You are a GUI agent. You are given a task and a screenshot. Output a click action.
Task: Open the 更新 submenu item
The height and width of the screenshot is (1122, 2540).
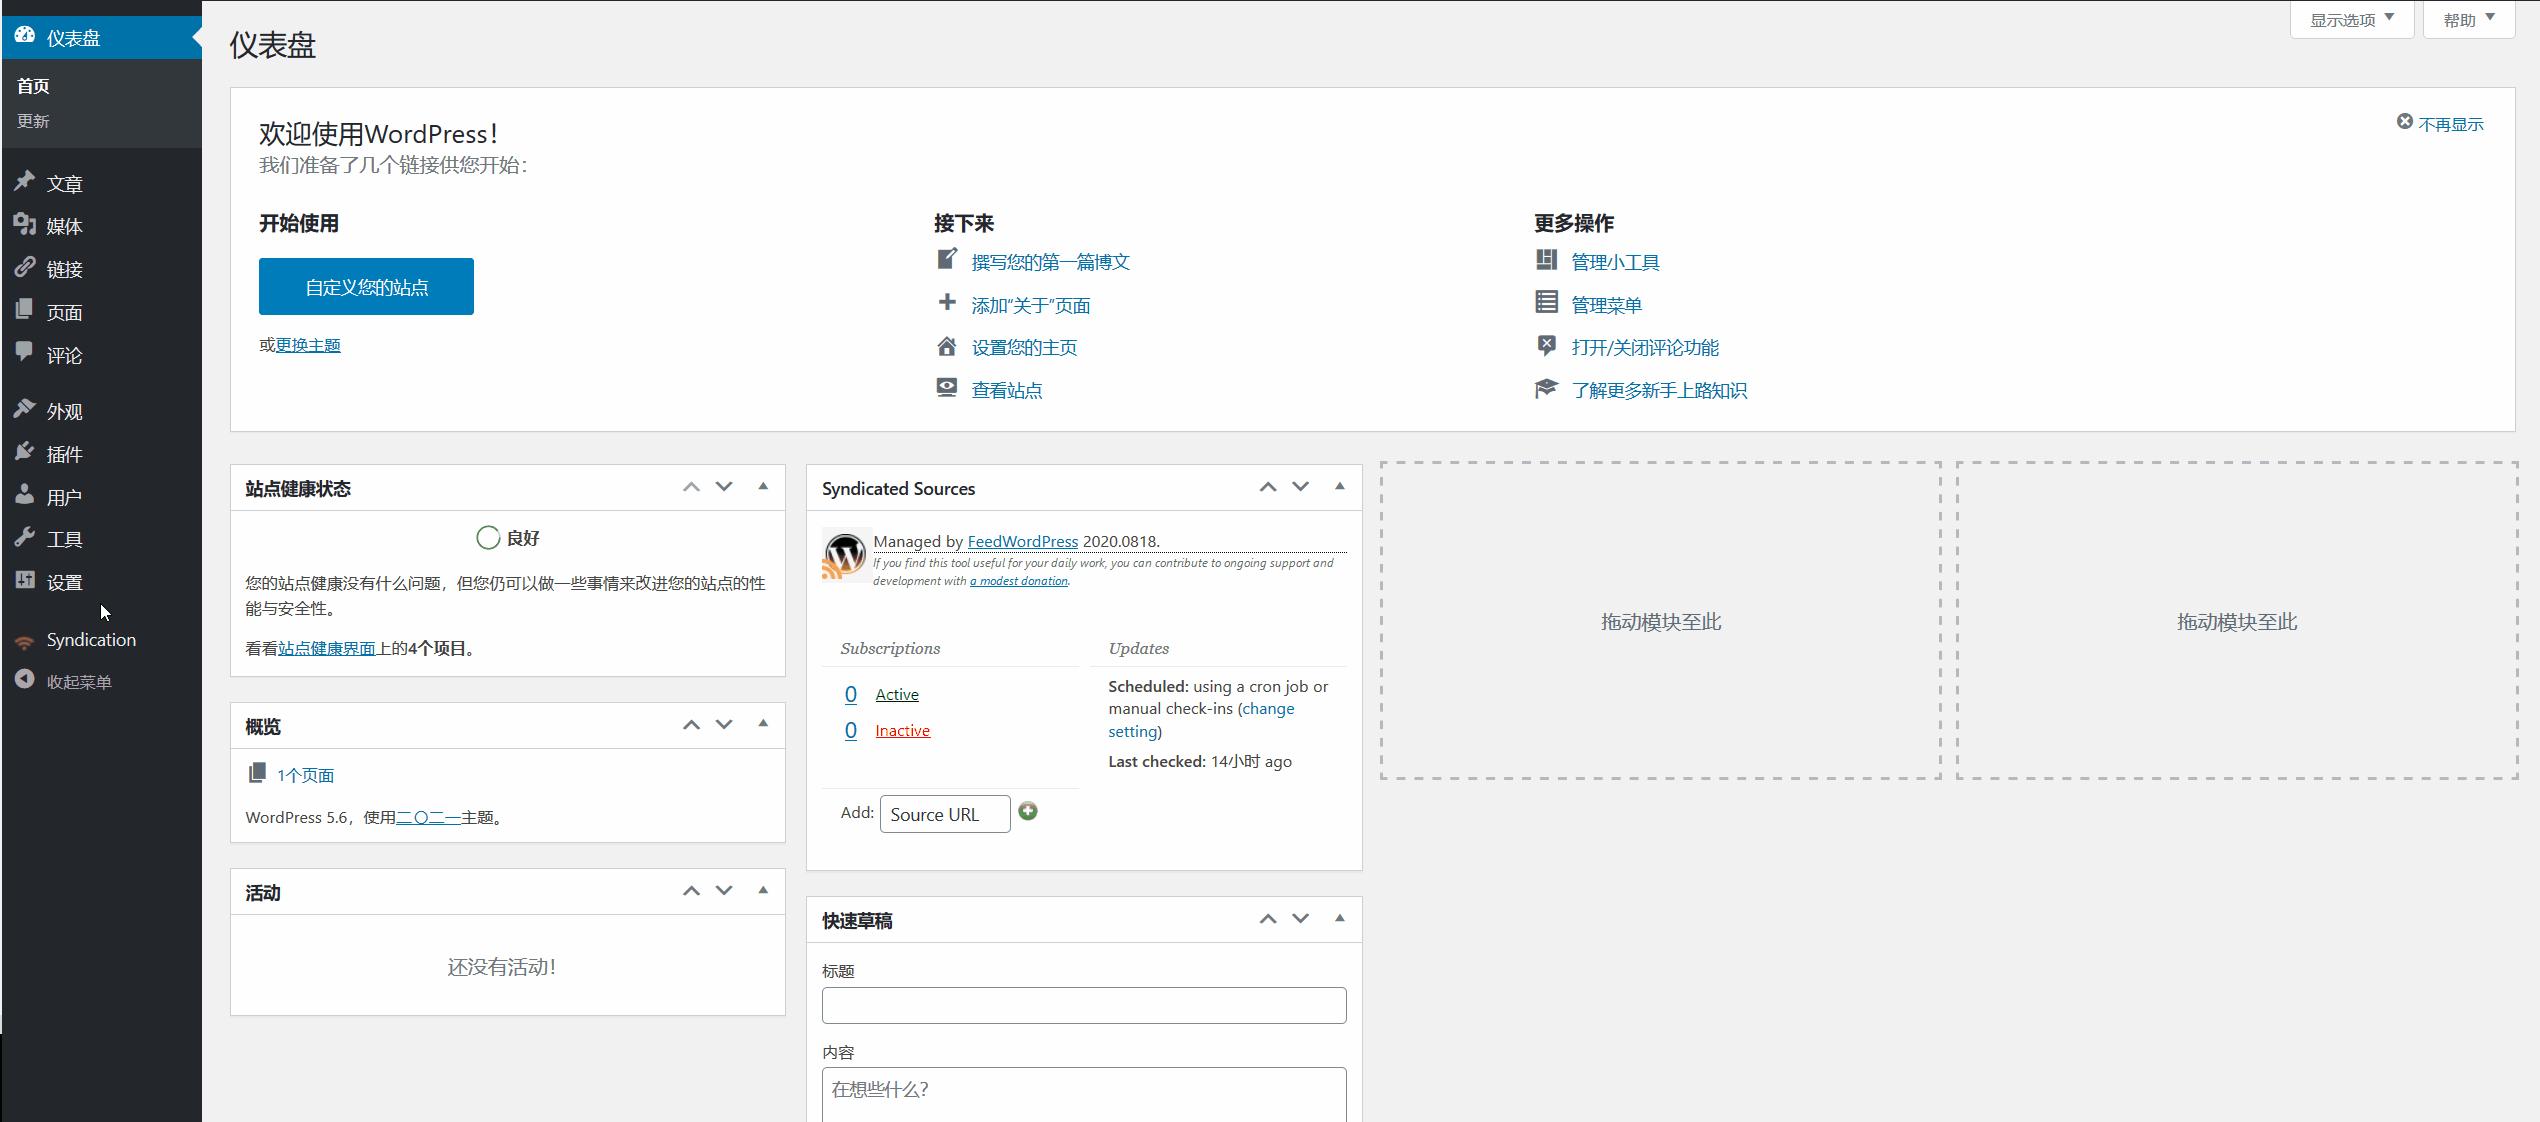tap(33, 121)
